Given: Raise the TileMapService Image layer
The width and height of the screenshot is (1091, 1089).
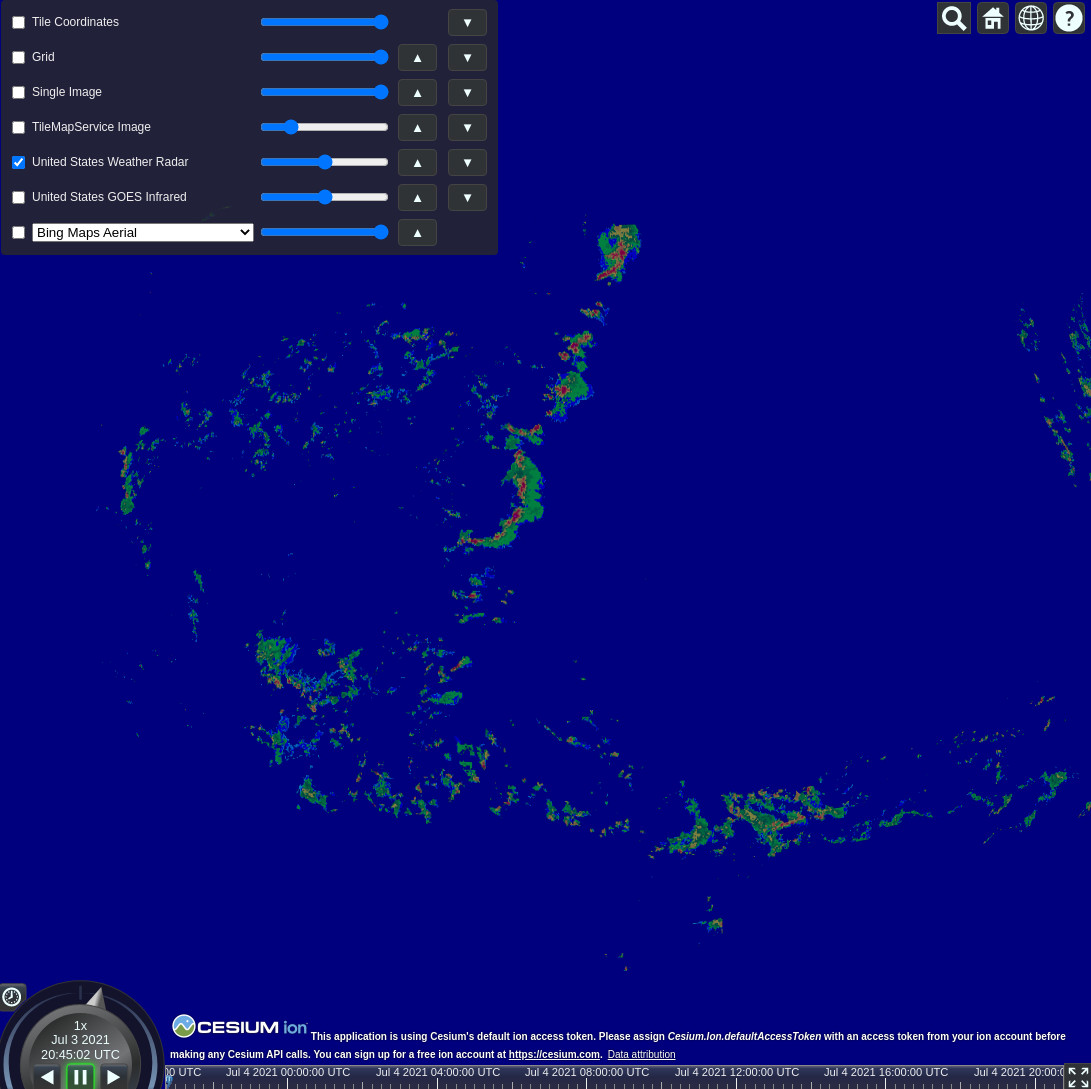Looking at the screenshot, I should [x=417, y=127].
